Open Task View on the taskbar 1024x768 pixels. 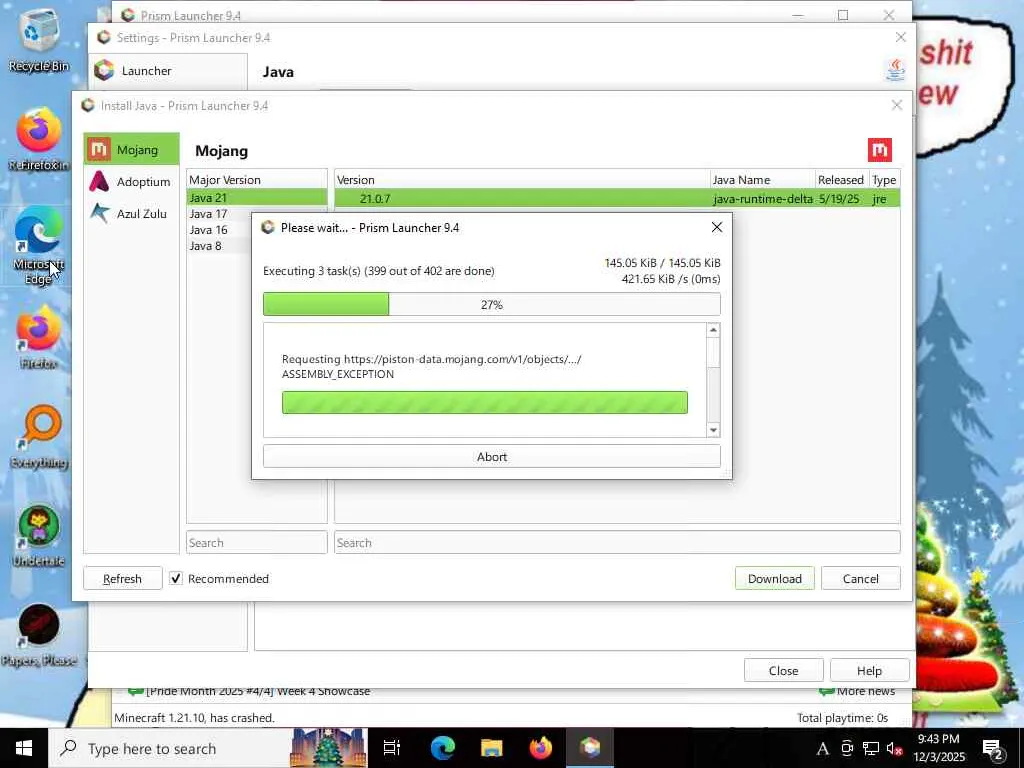[x=392, y=748]
